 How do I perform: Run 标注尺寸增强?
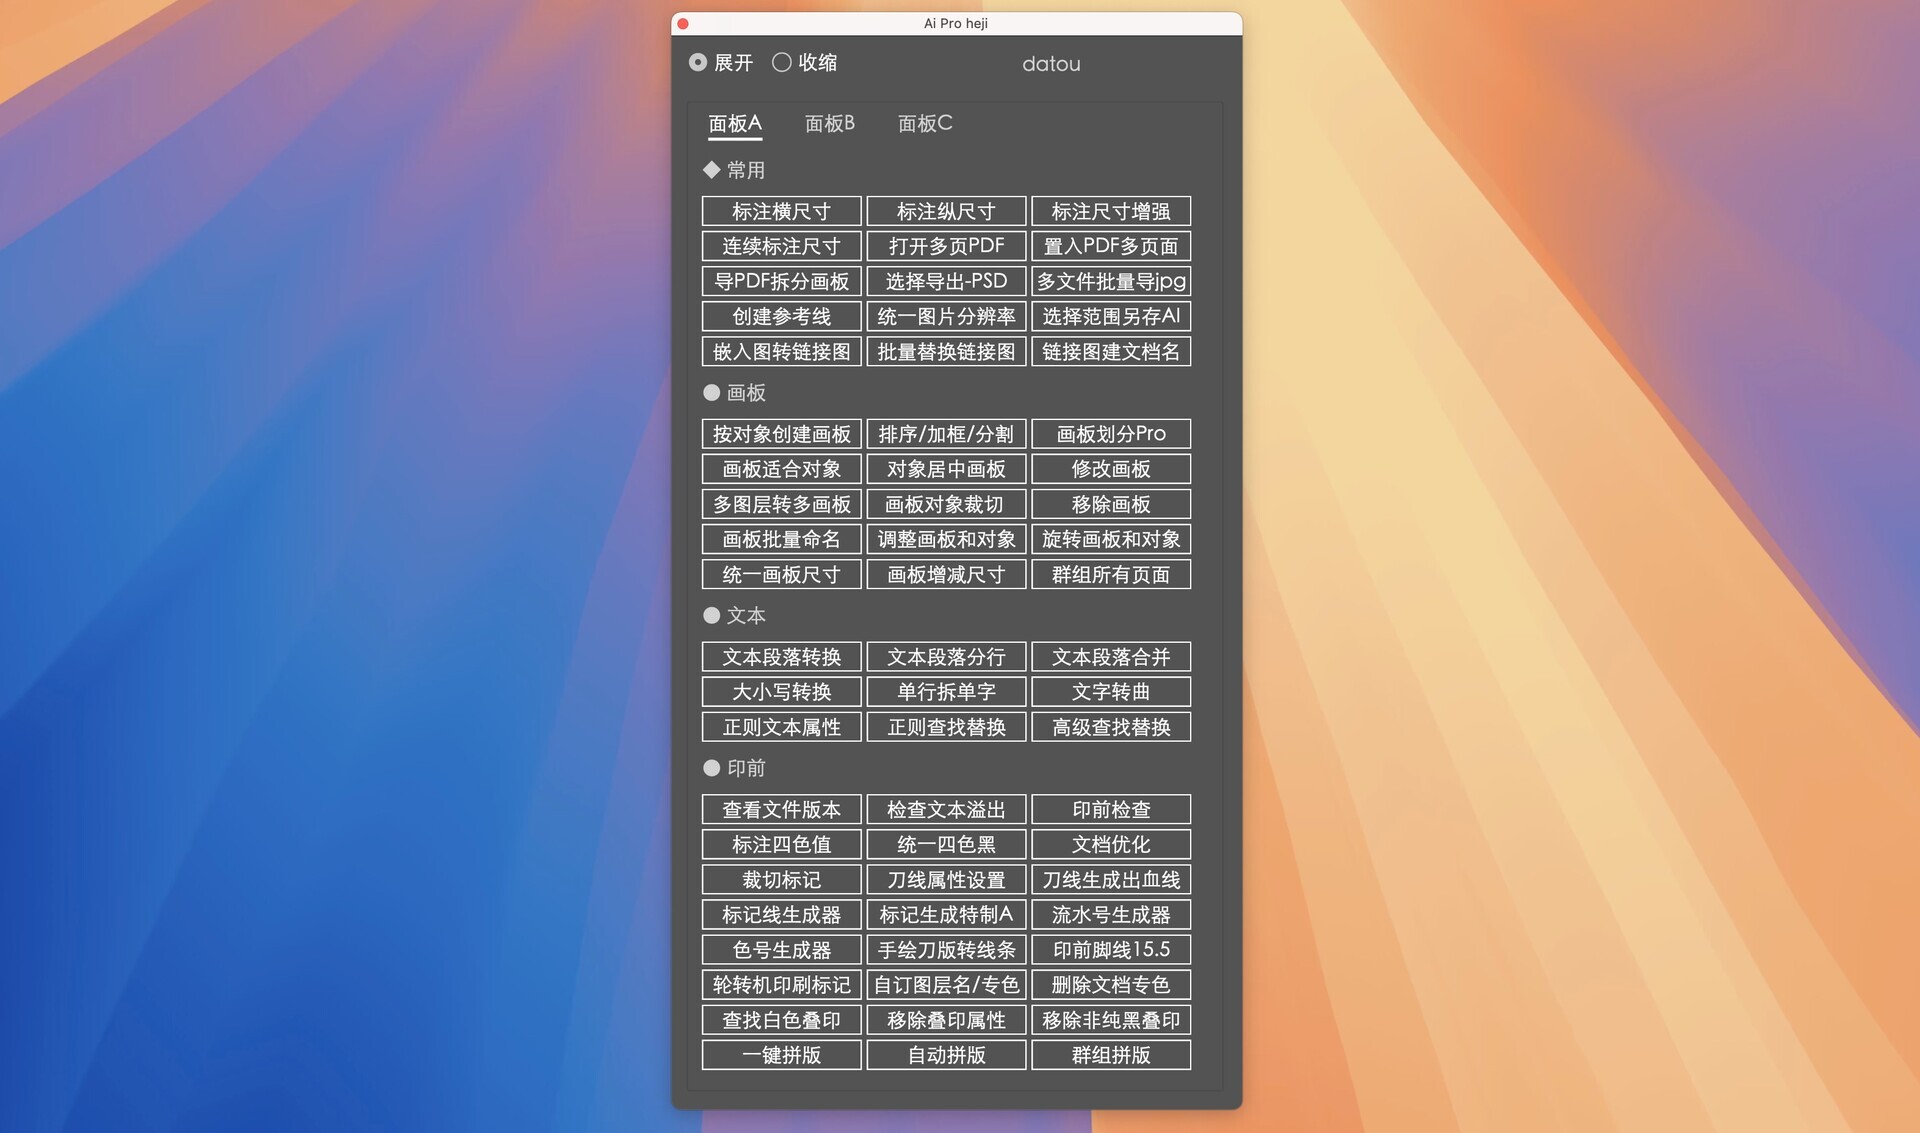1111,211
